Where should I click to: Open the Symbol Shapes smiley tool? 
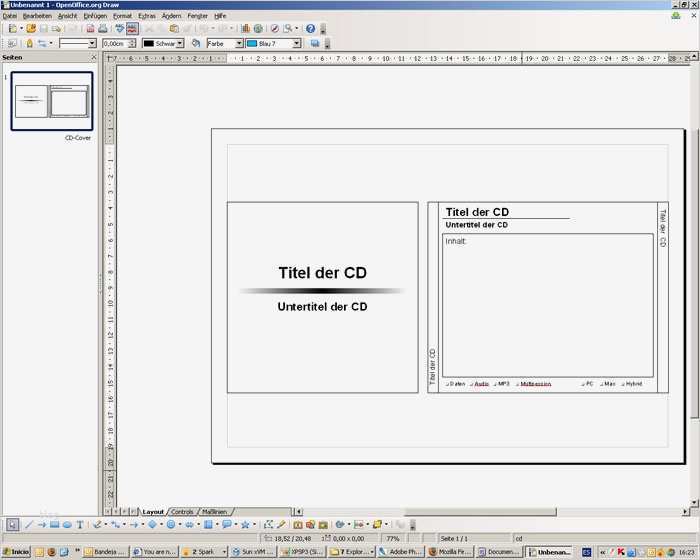[x=171, y=525]
